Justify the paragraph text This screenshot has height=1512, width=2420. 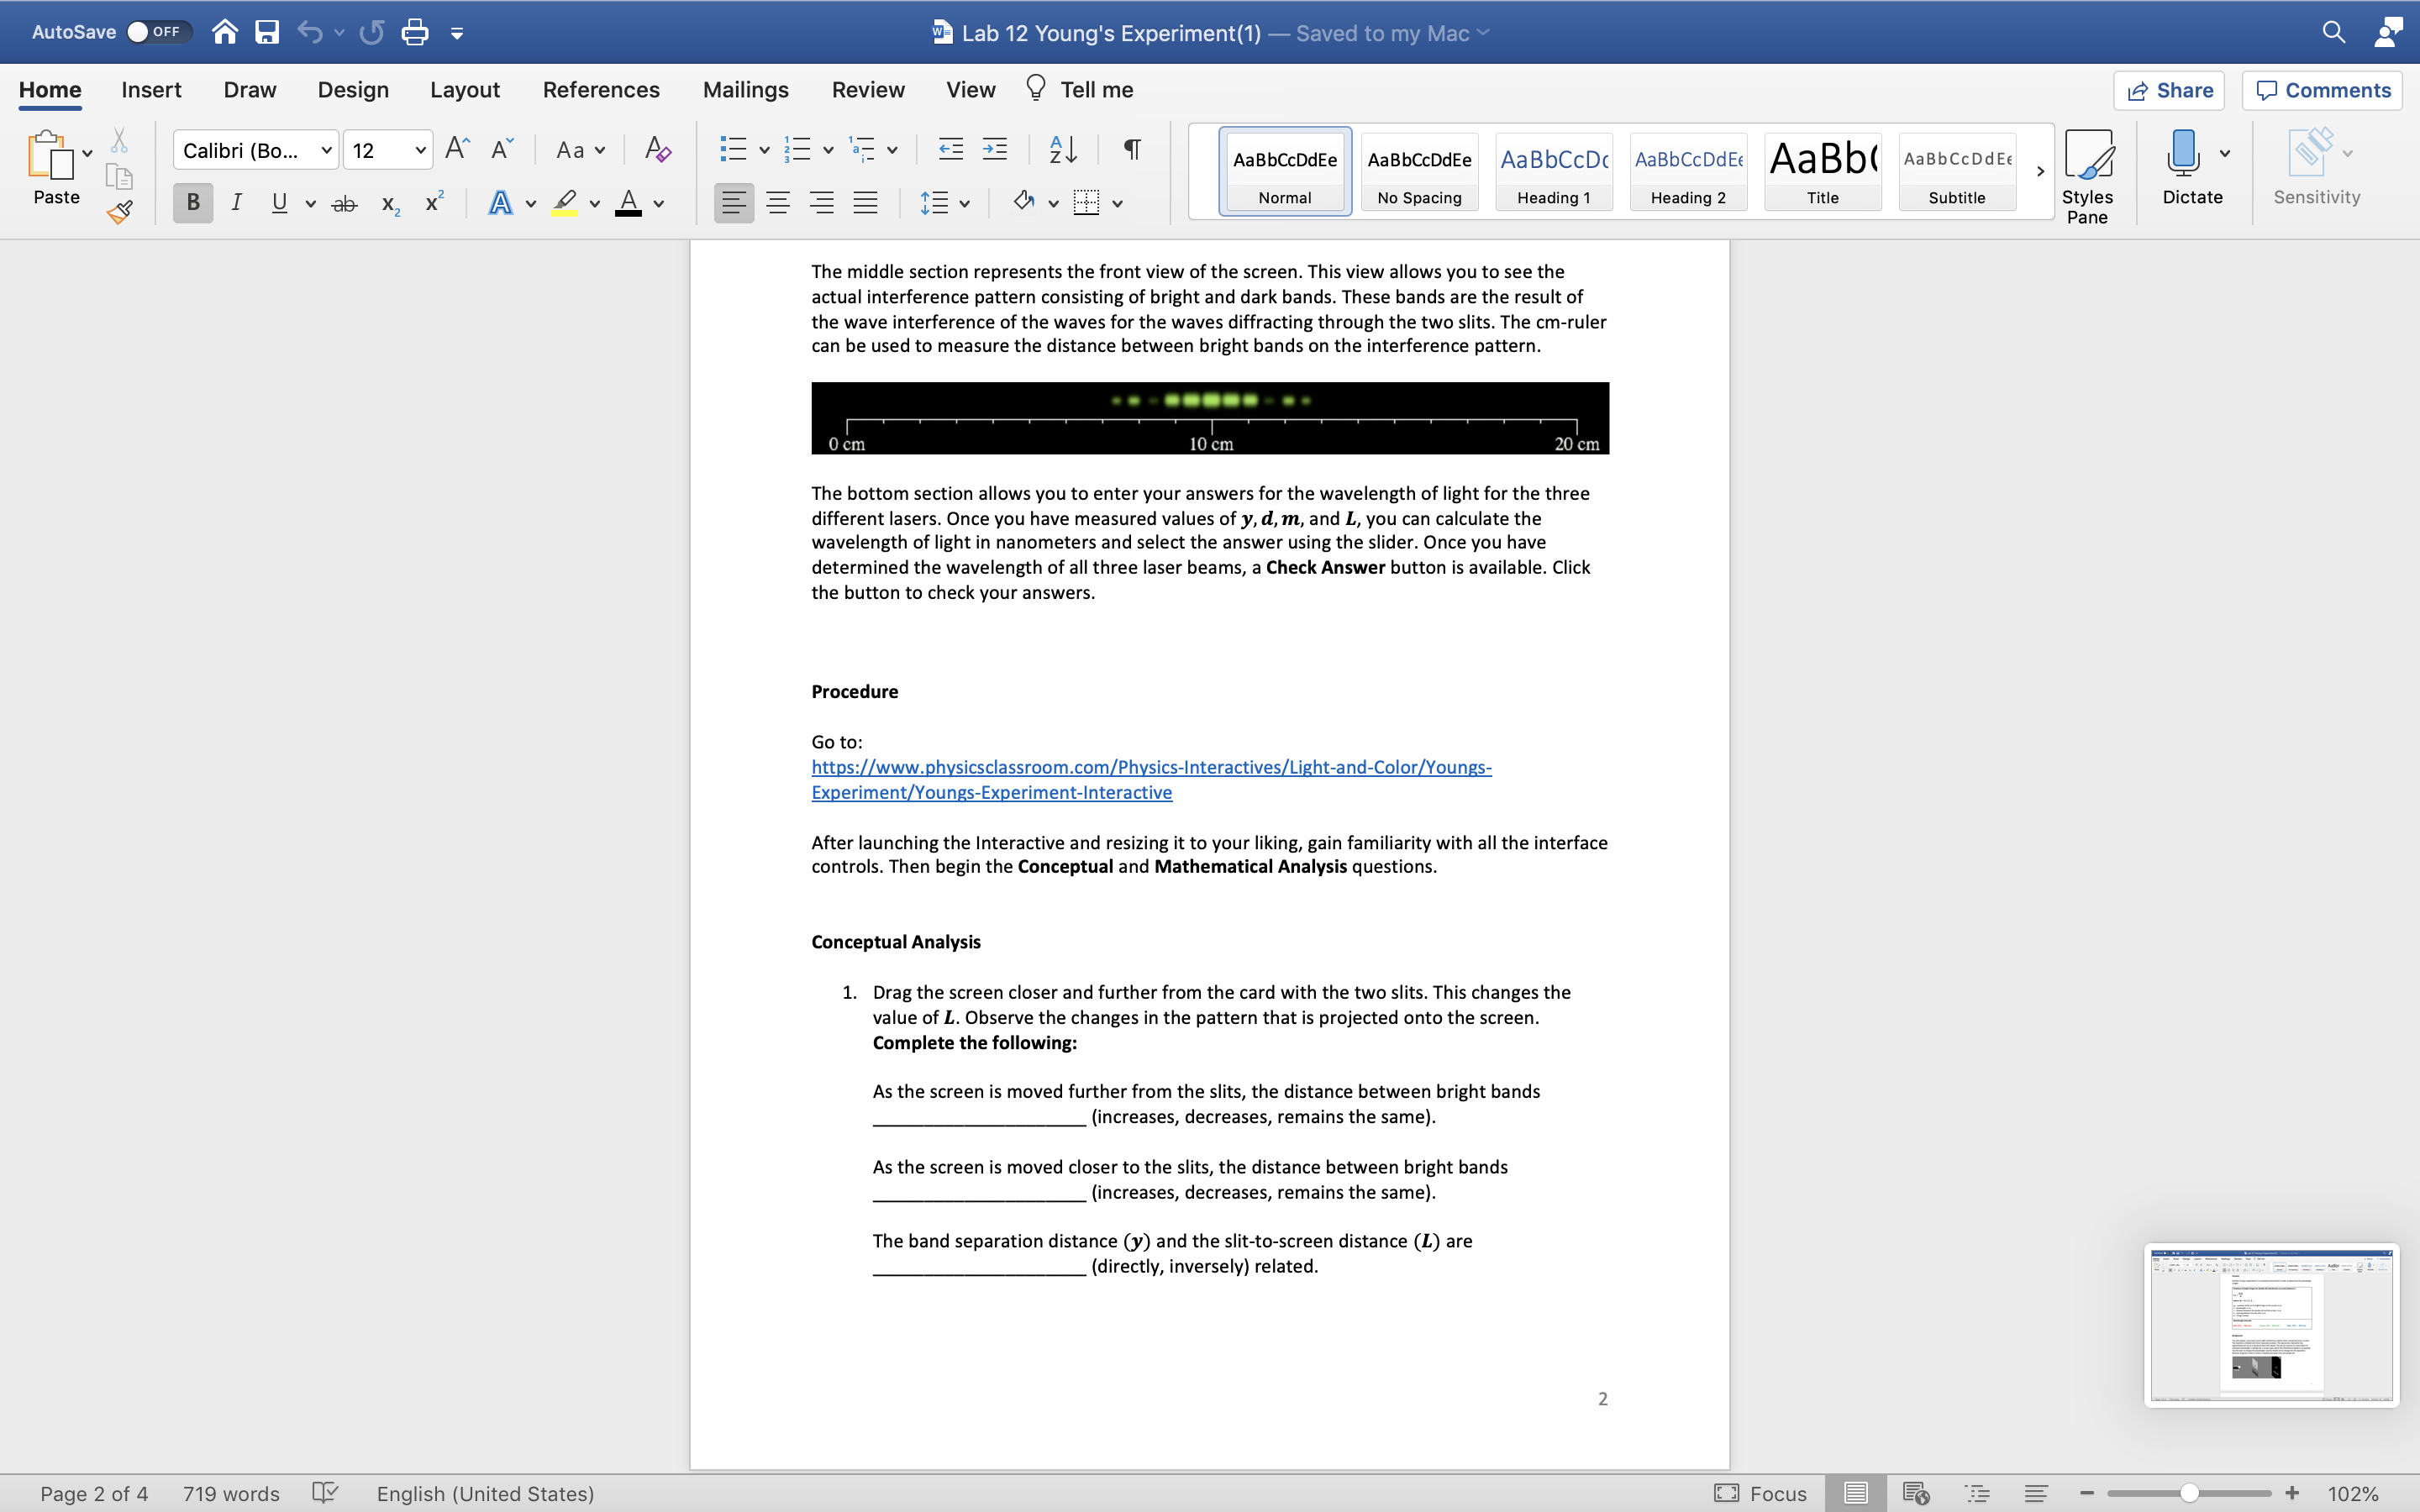[865, 203]
